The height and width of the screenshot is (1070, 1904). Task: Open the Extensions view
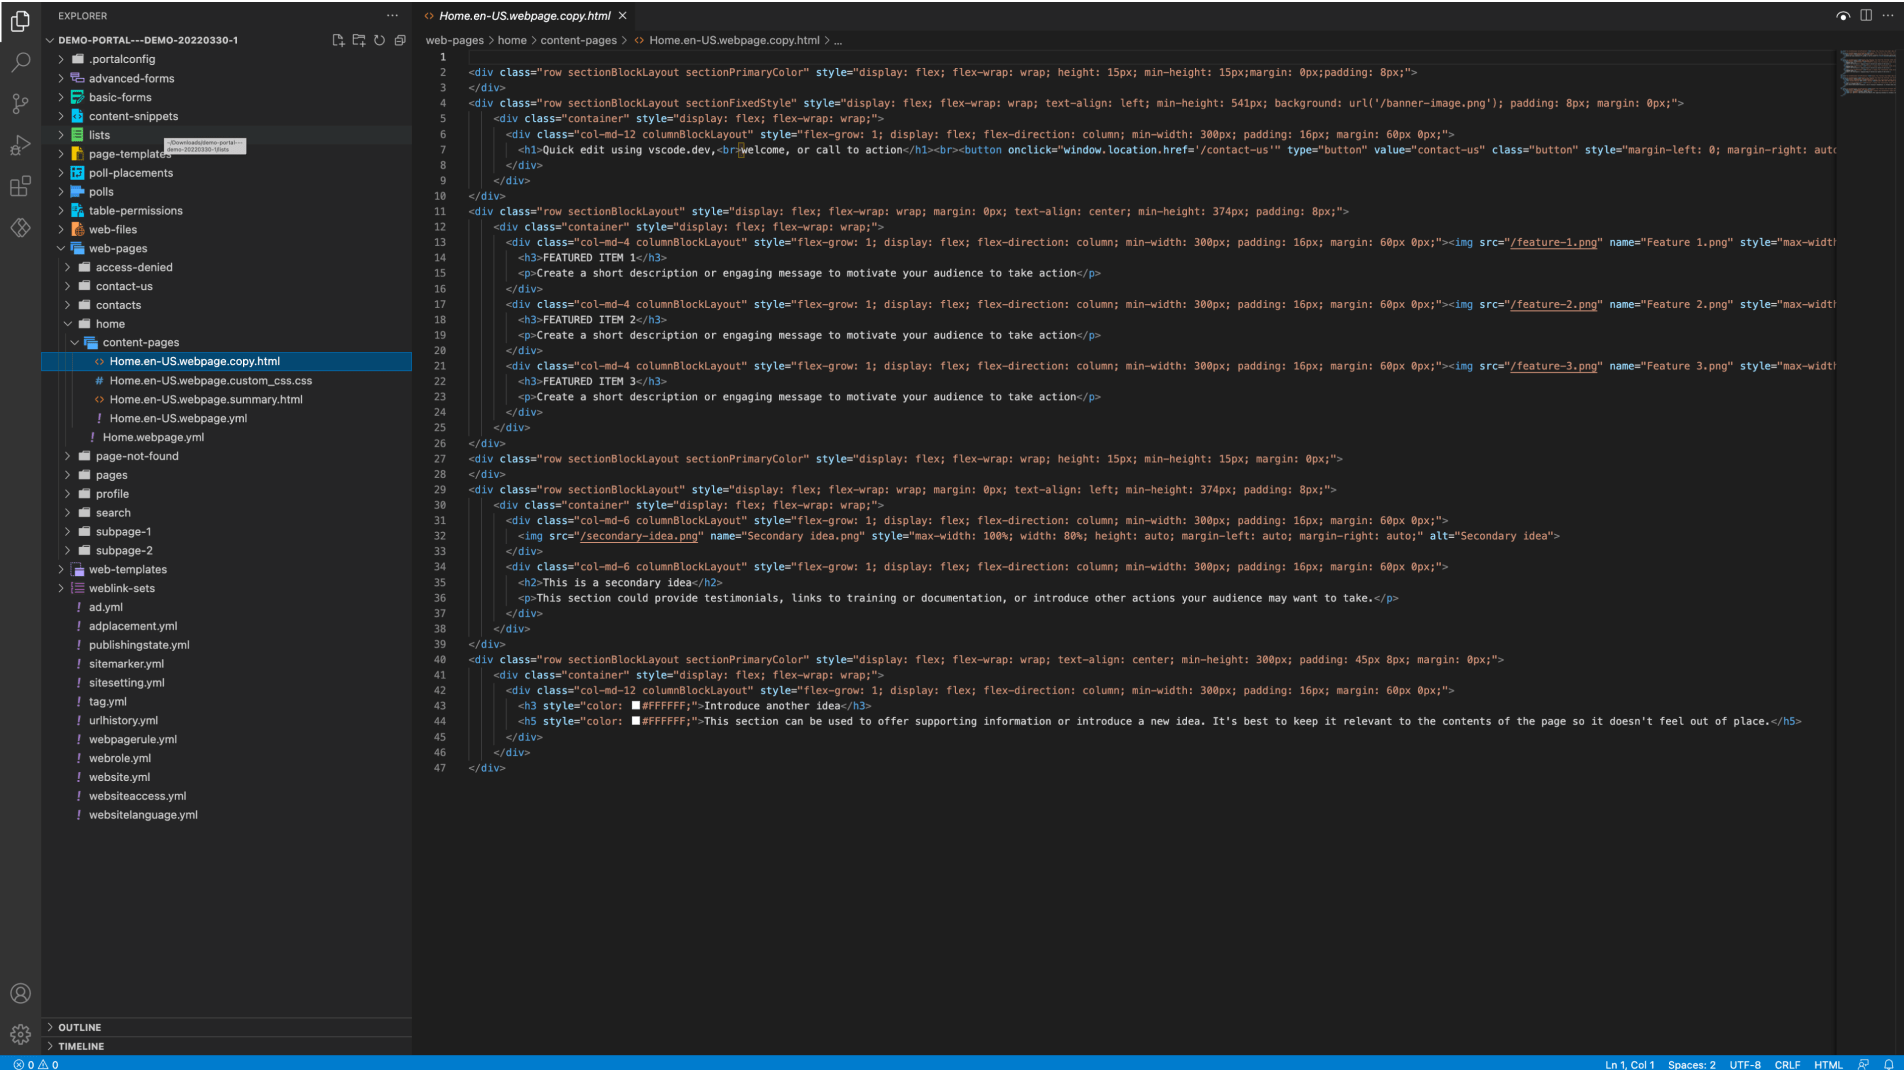point(20,186)
